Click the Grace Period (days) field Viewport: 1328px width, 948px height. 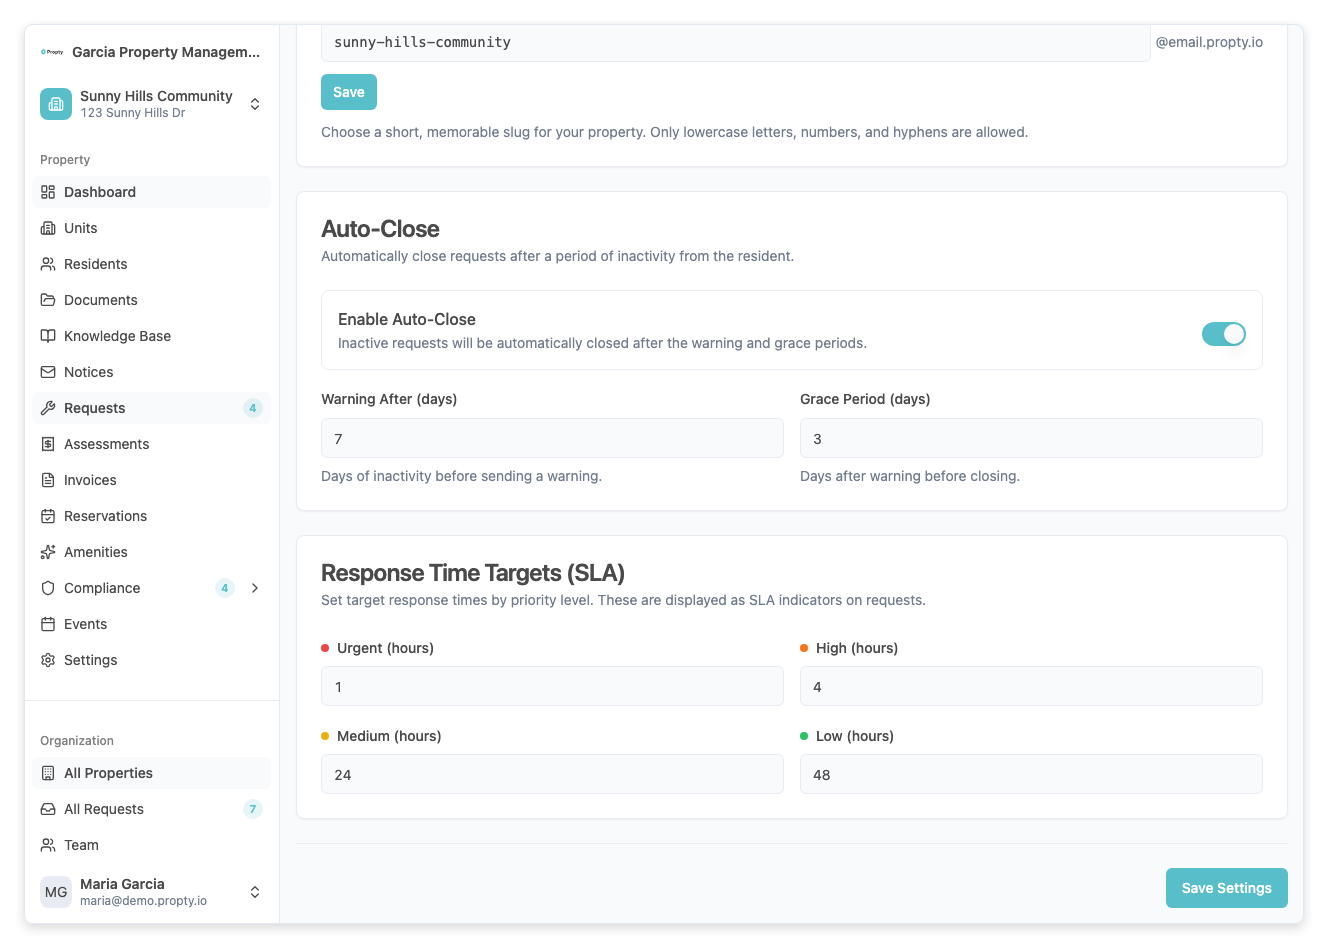click(x=1031, y=438)
